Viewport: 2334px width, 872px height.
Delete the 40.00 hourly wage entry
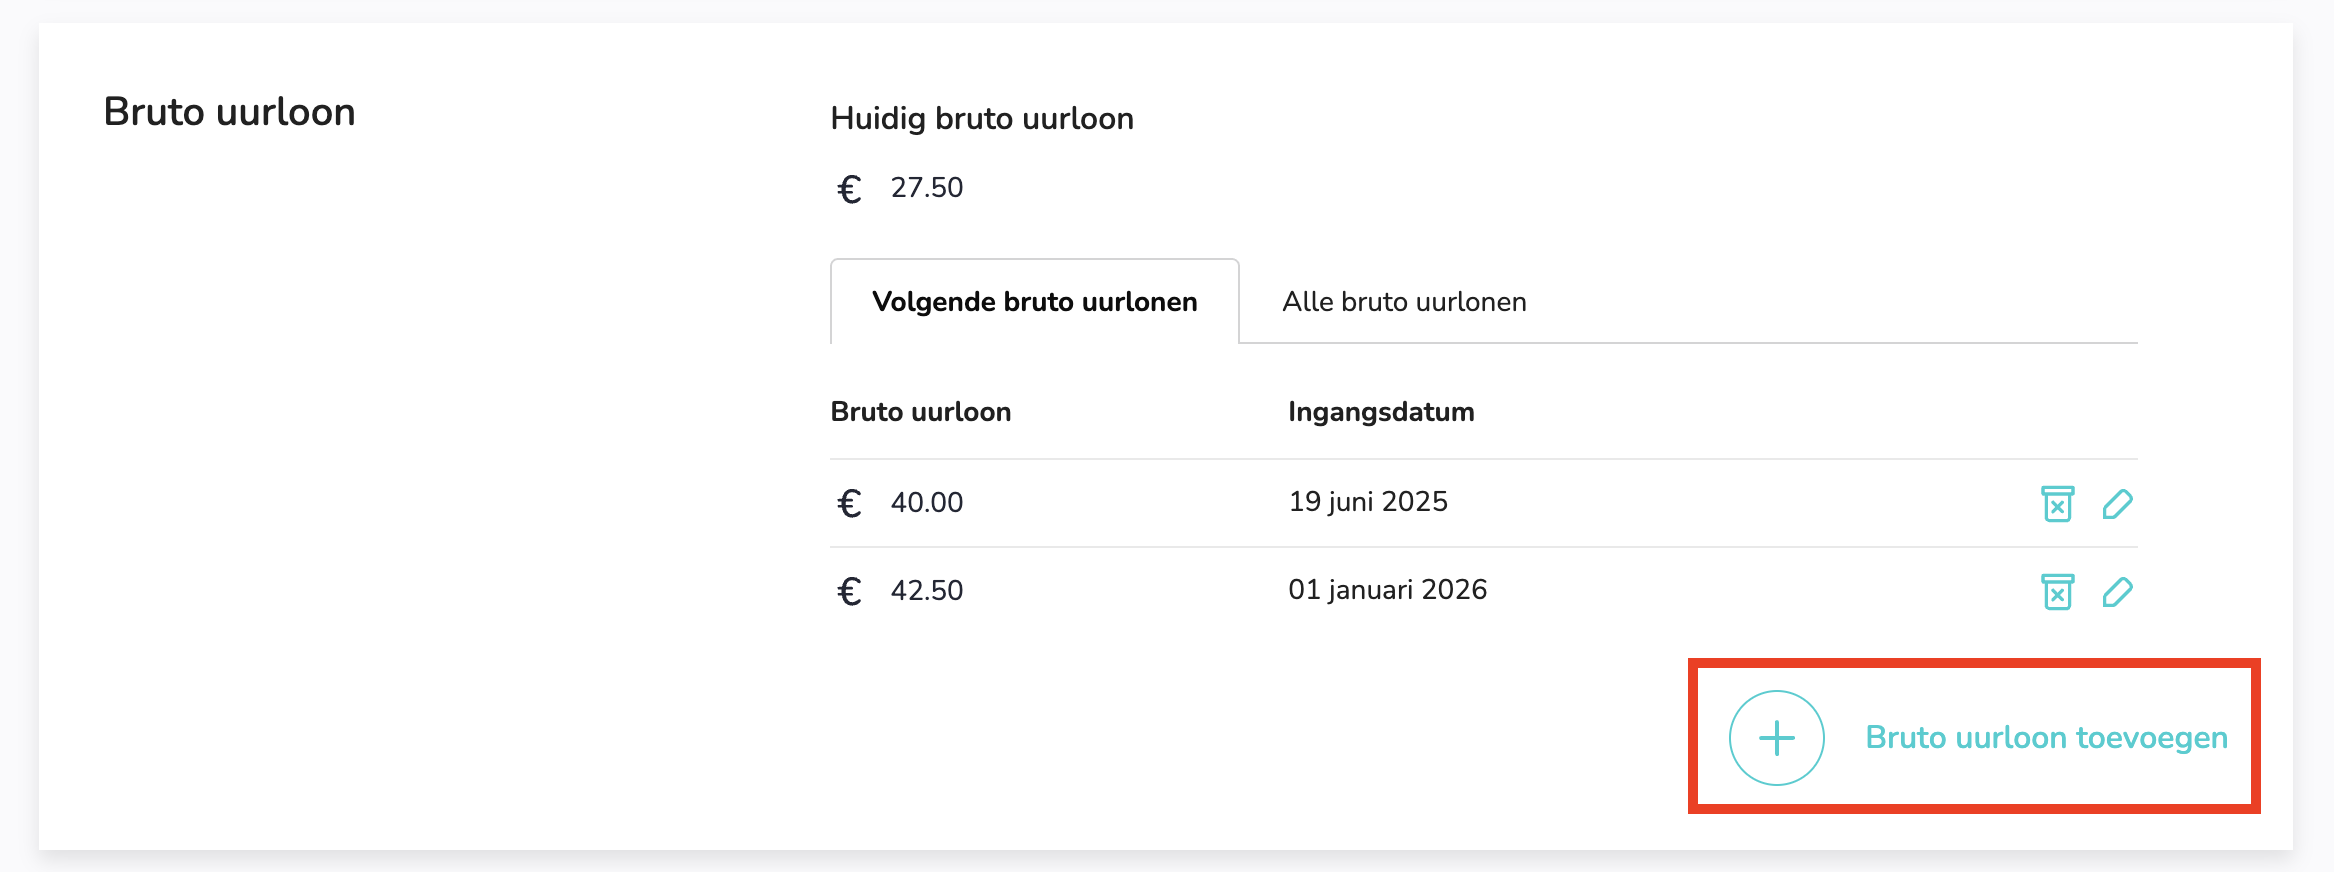(x=2057, y=503)
